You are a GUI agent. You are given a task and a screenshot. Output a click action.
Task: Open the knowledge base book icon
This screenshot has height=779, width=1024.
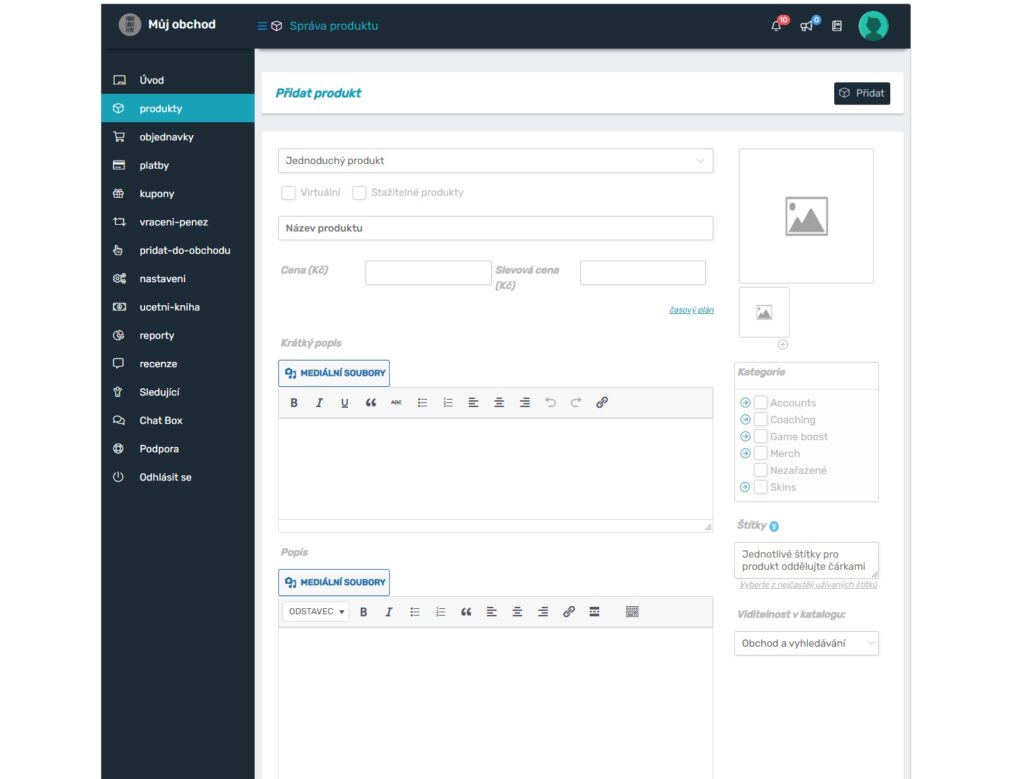click(x=837, y=26)
